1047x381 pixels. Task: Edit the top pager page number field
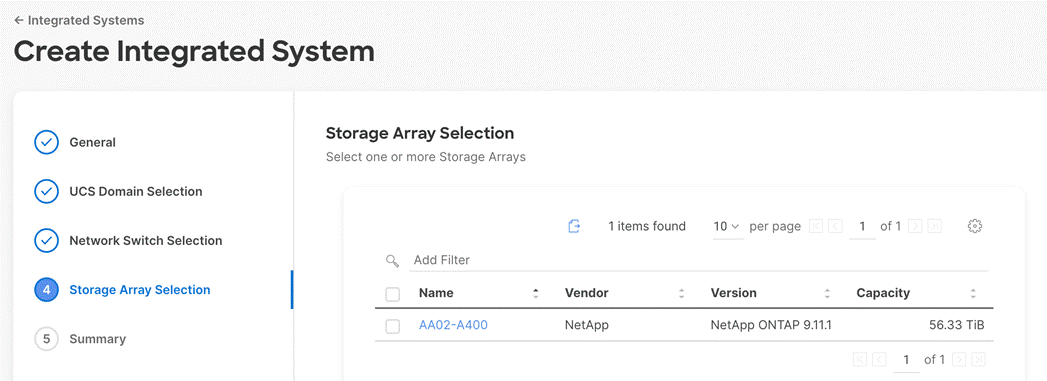(862, 227)
